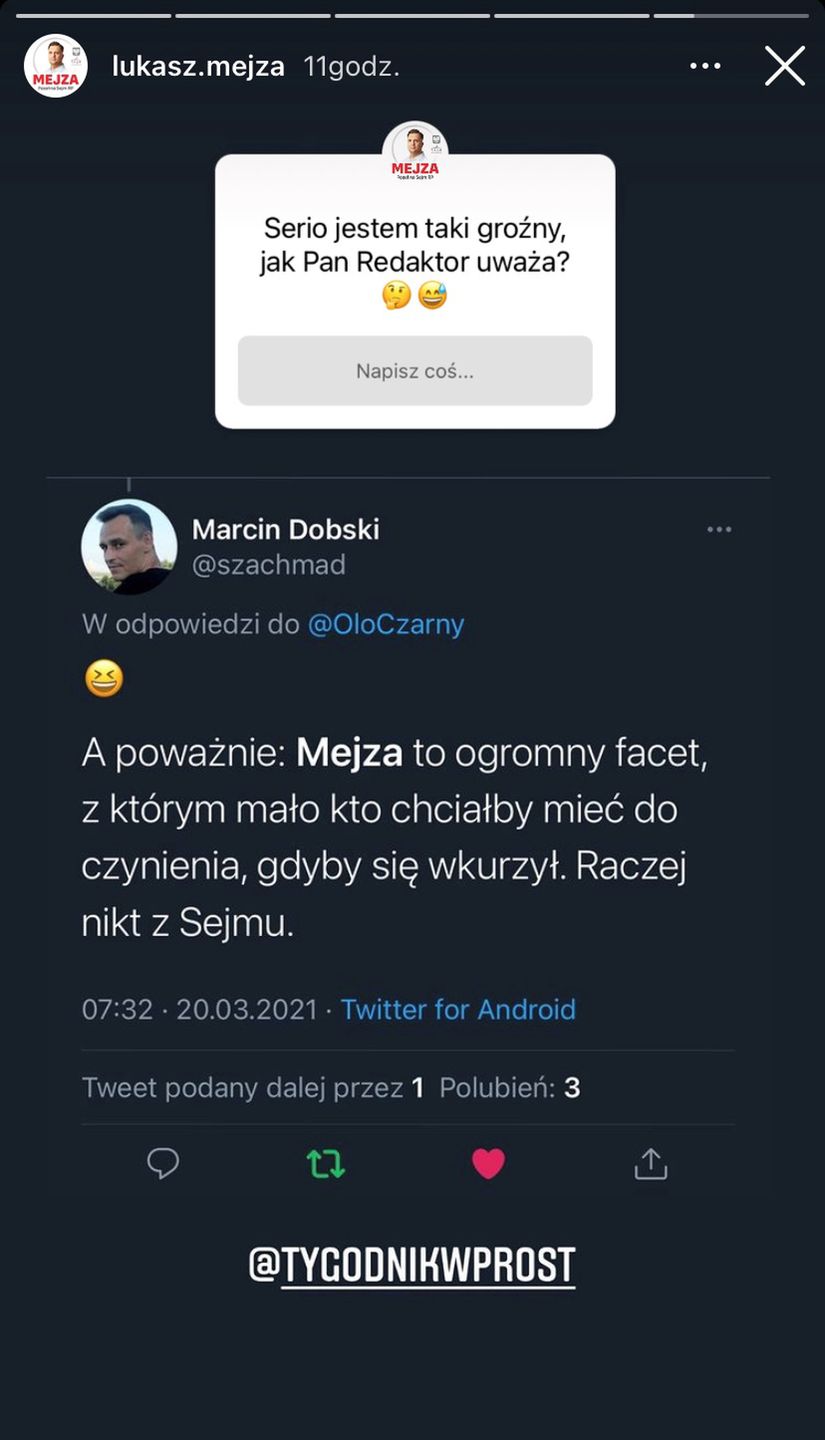The width and height of the screenshot is (825, 1440).
Task: Close the story with the X button
Action: coord(785,64)
